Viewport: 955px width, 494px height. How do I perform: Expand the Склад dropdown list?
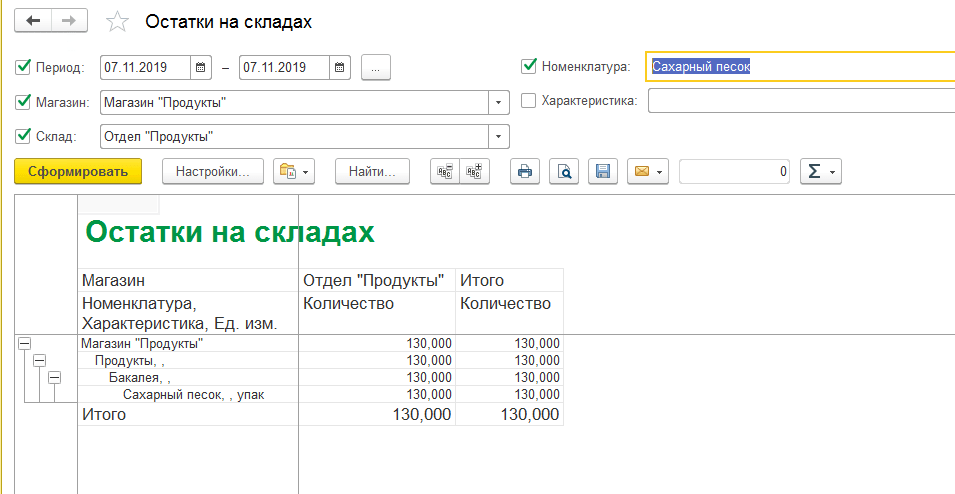498,137
